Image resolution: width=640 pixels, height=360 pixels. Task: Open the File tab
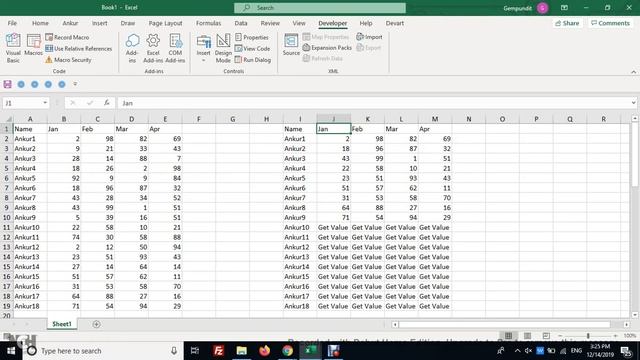pyautogui.click(x=12, y=23)
